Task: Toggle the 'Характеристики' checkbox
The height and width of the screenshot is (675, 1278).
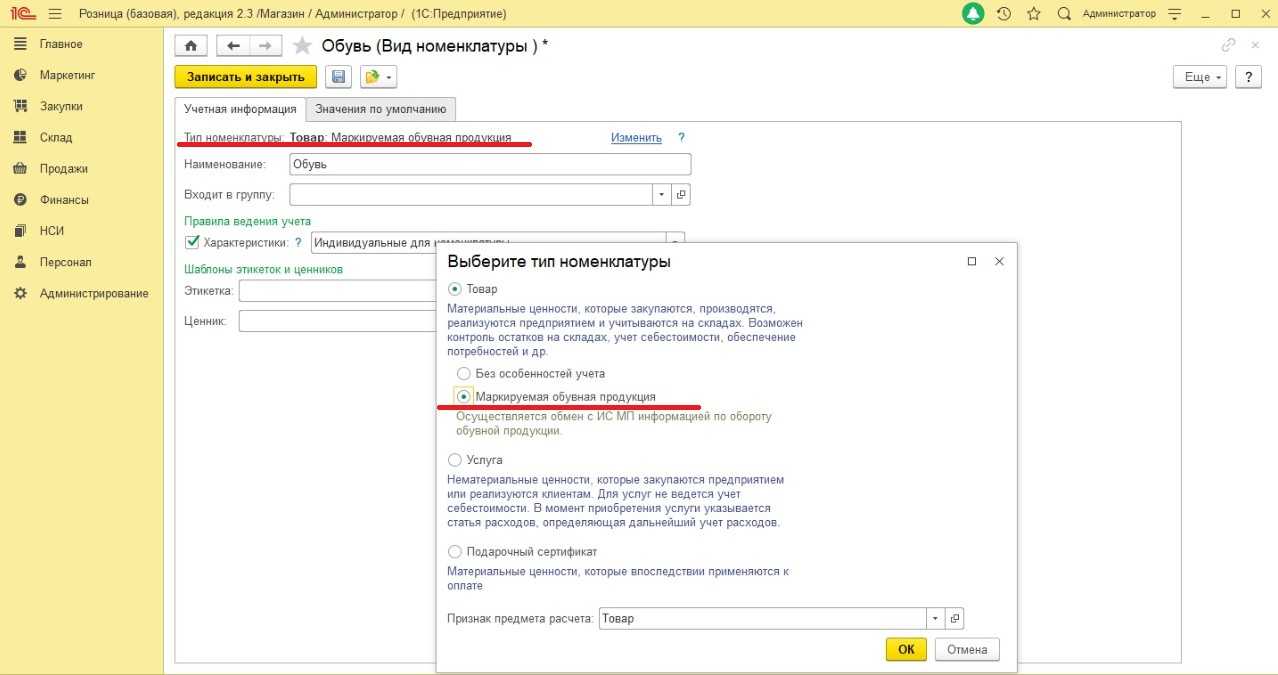Action: (x=193, y=242)
